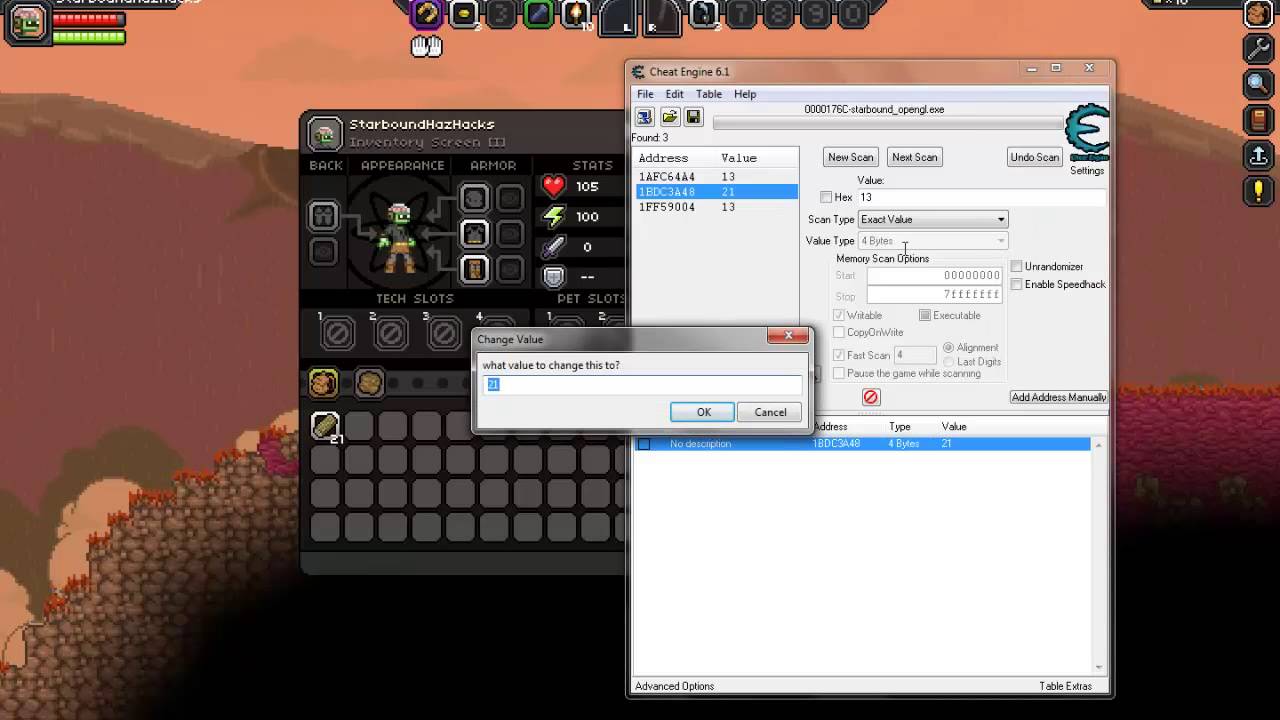
Task: Click the memory scan Stop address field
Action: [x=934, y=295]
